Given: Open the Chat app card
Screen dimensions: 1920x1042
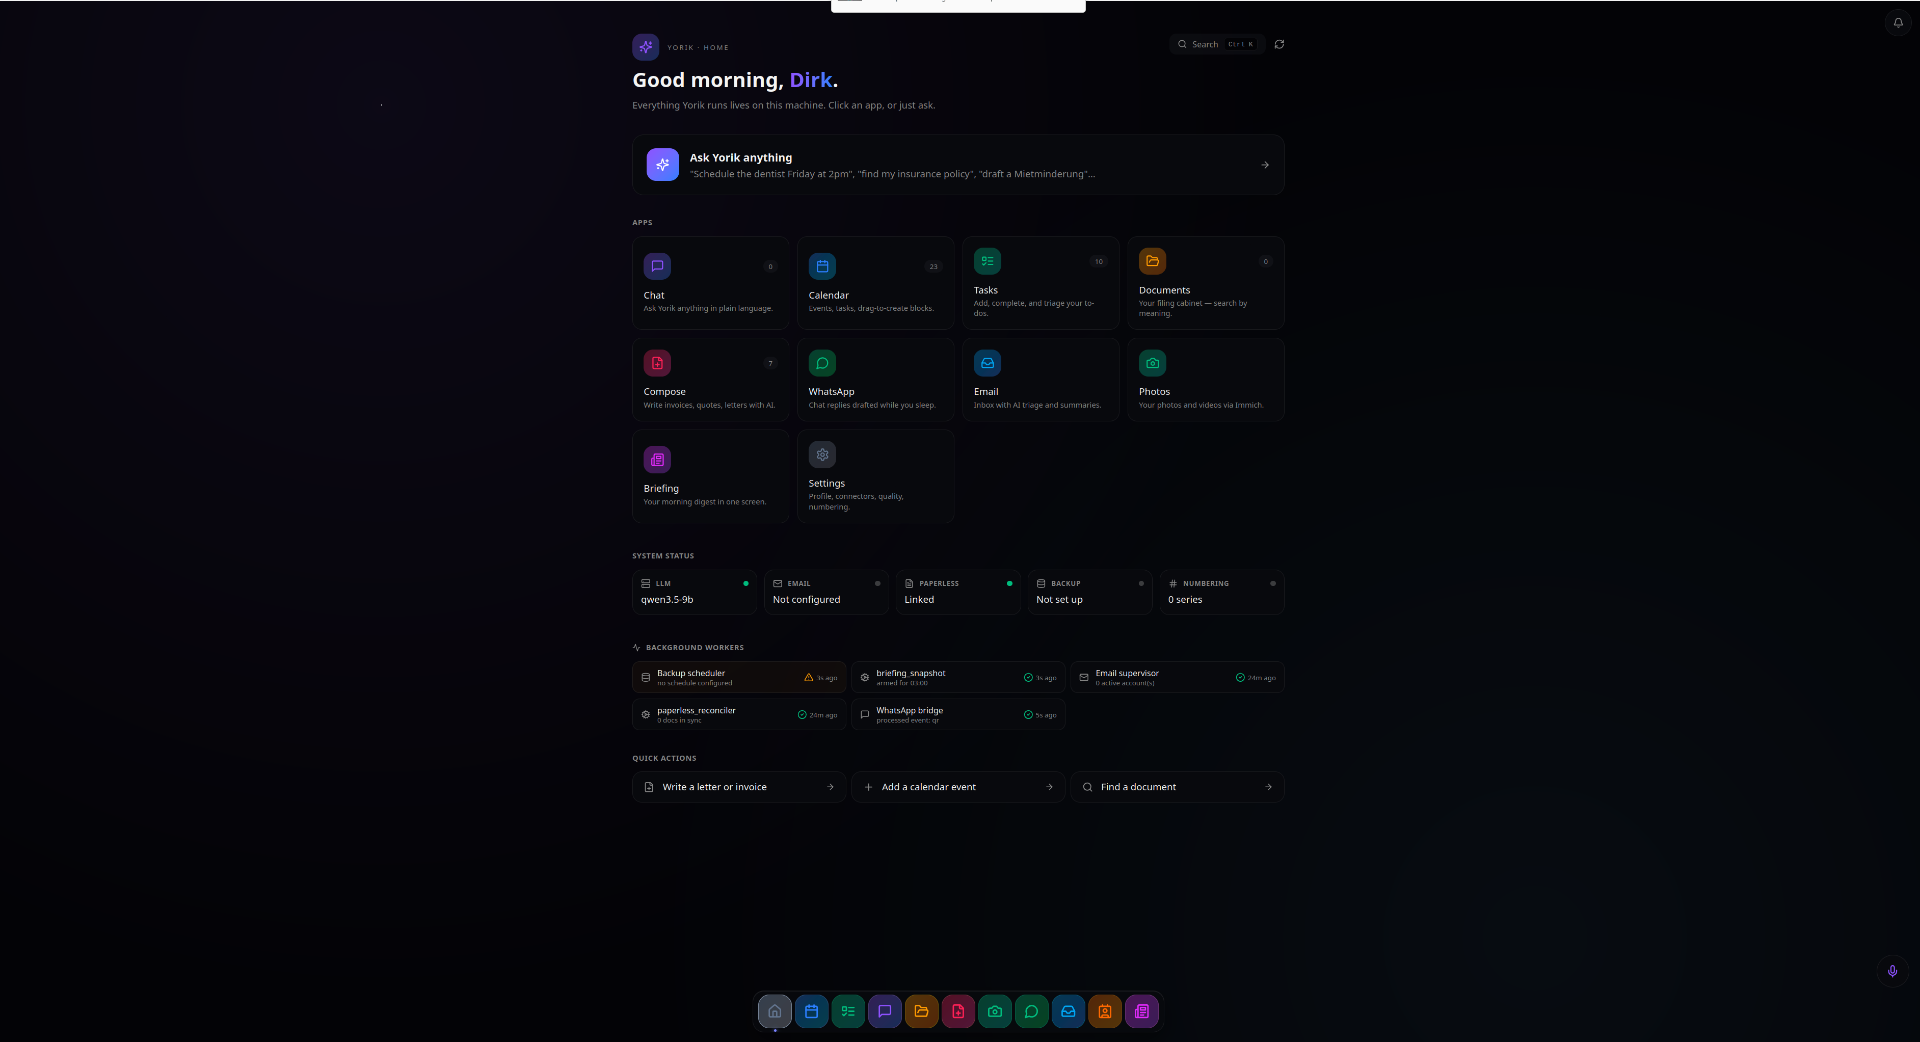Looking at the screenshot, I should point(711,283).
